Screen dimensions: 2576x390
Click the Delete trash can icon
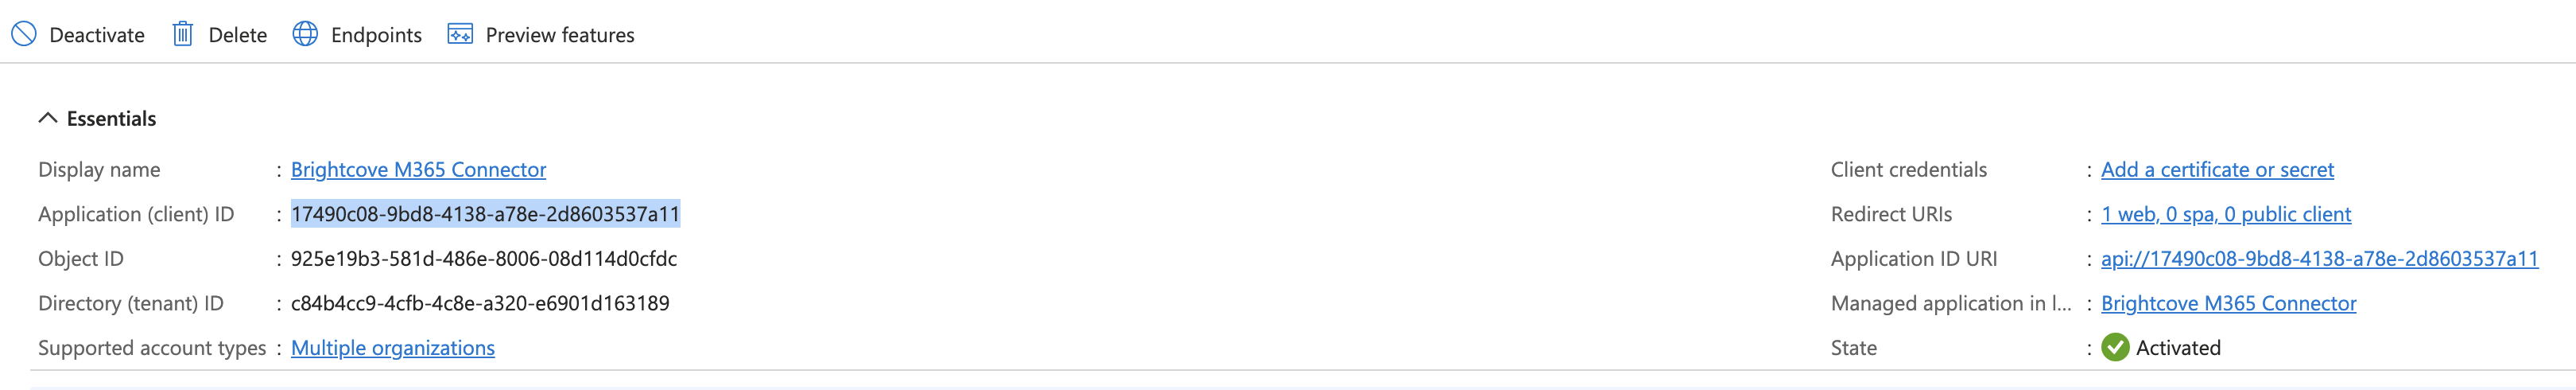point(182,34)
